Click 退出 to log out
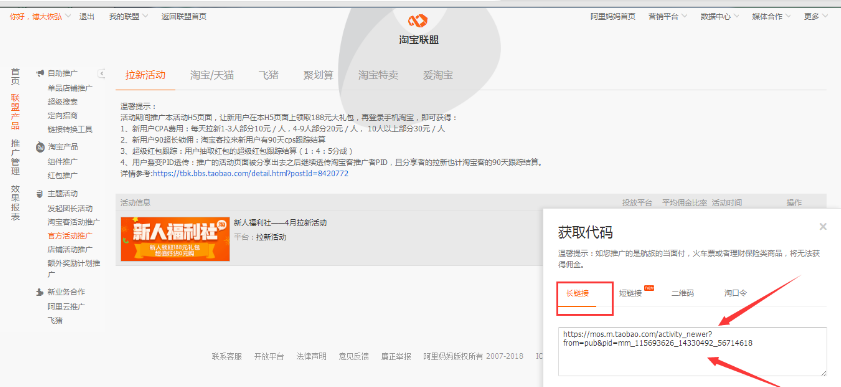 (x=87, y=17)
